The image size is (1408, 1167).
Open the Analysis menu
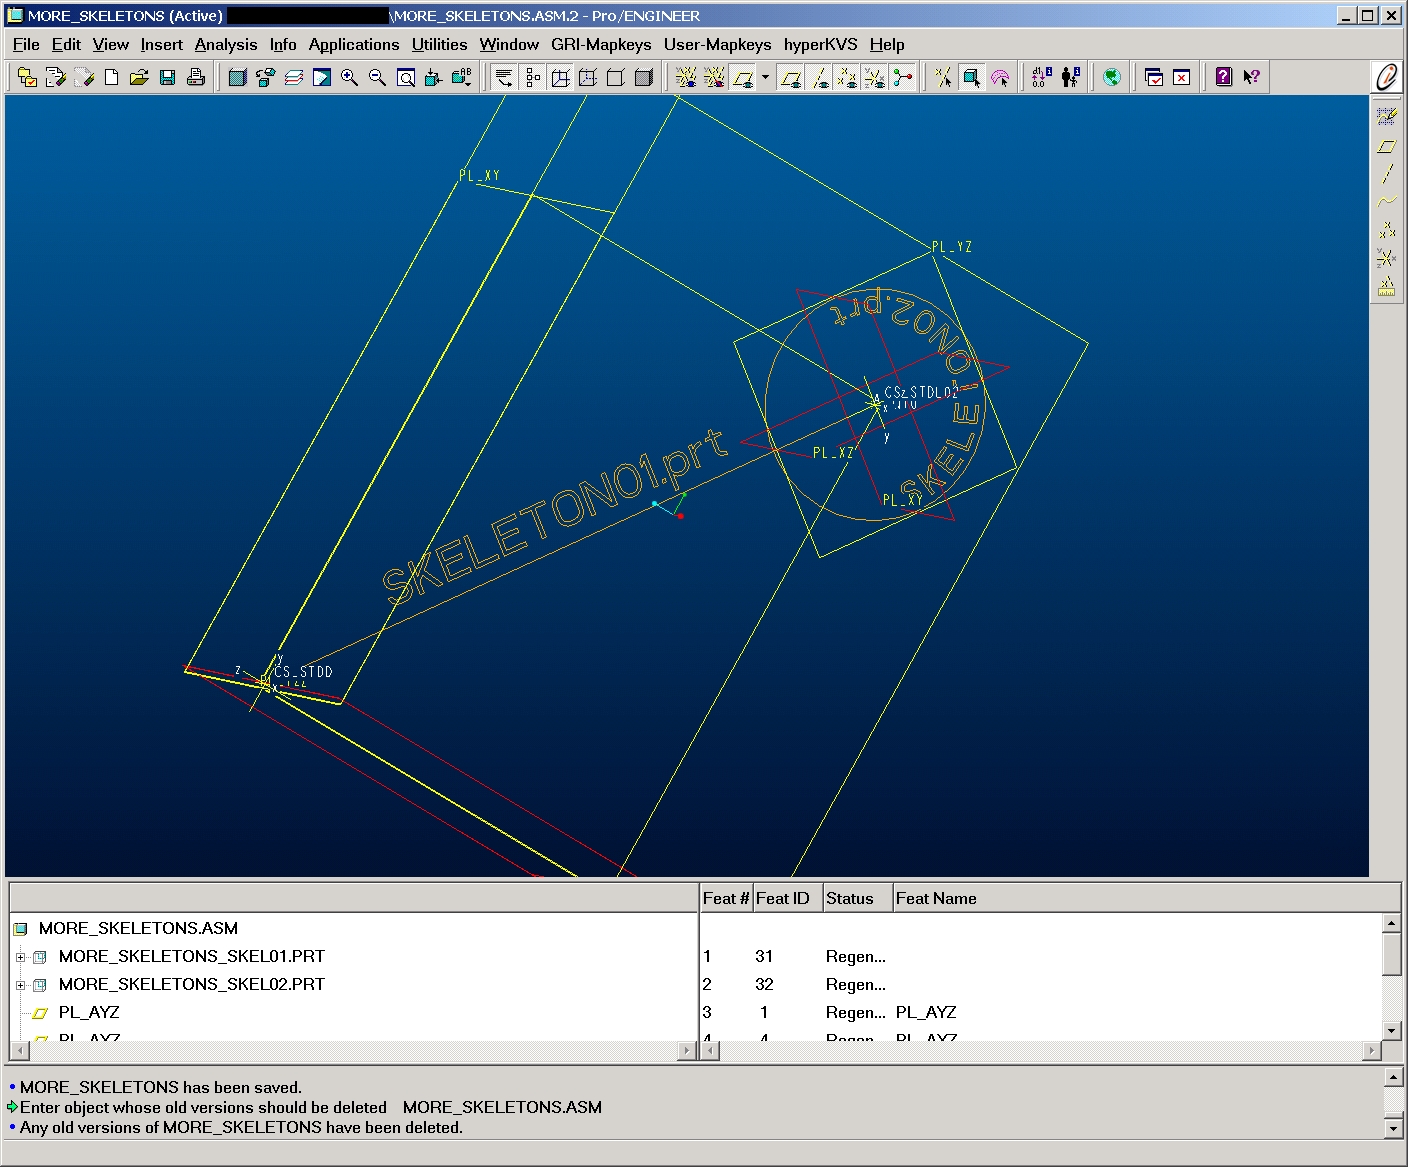coord(226,44)
